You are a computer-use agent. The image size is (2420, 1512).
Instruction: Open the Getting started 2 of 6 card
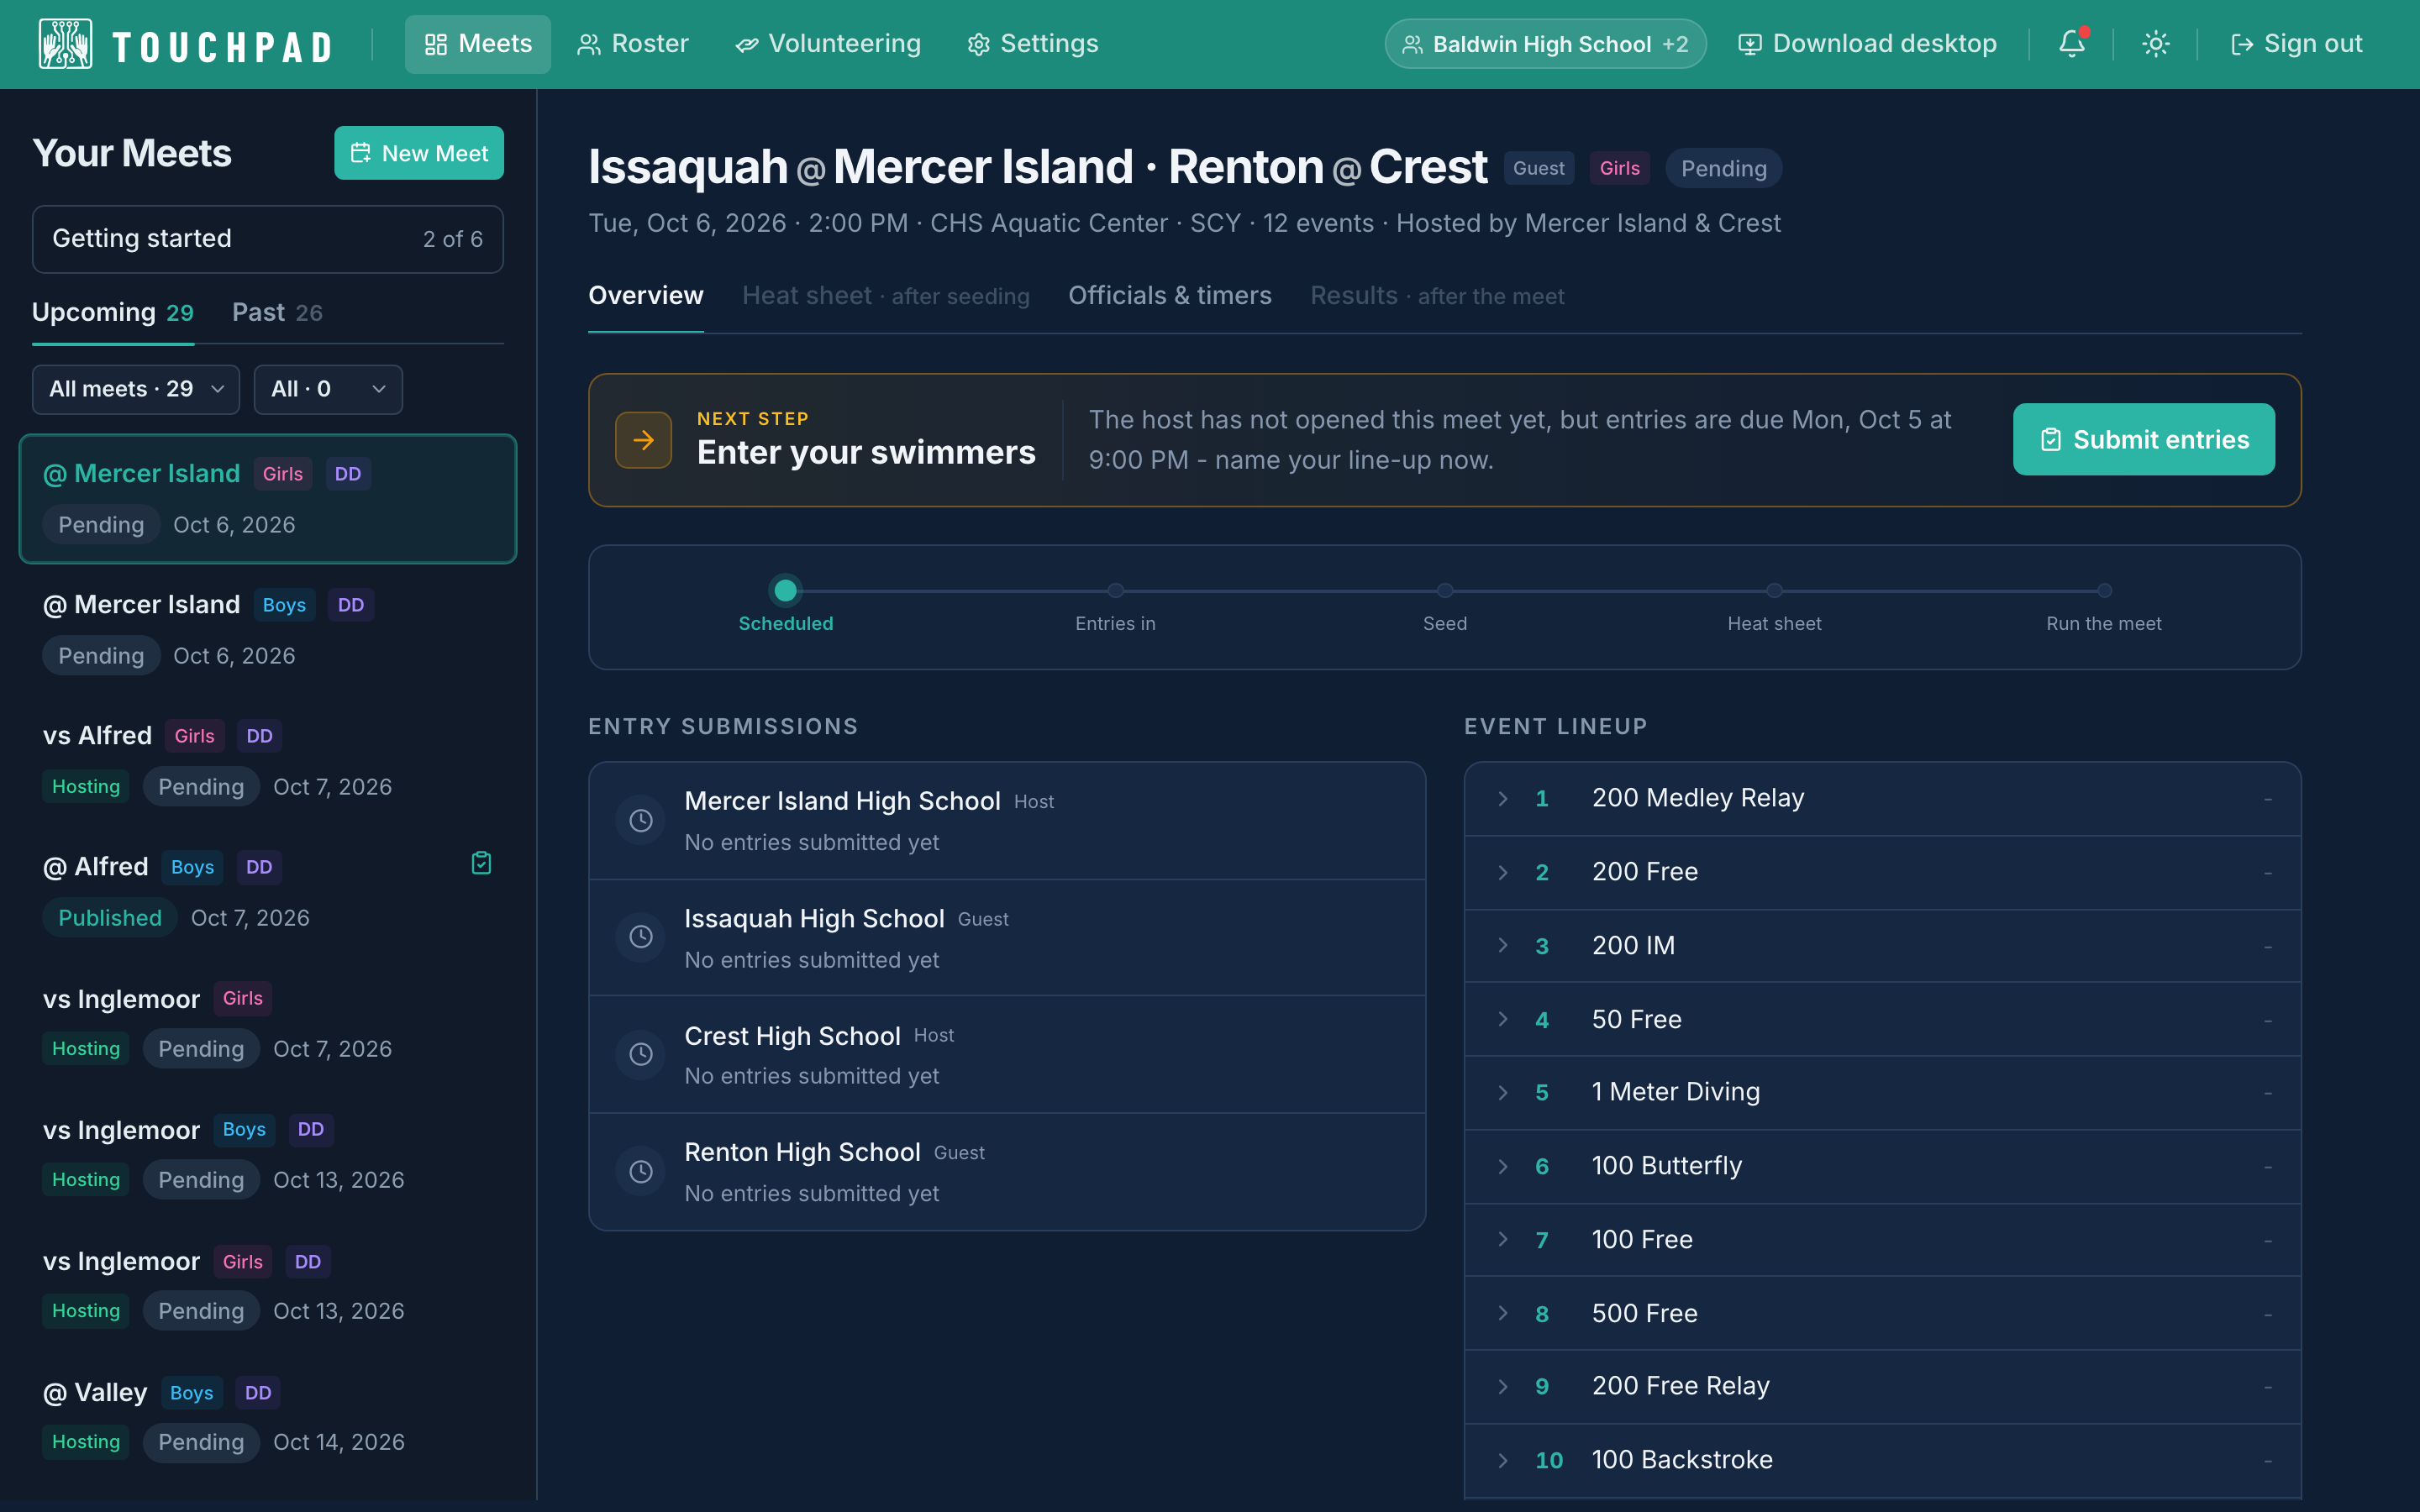click(267, 239)
